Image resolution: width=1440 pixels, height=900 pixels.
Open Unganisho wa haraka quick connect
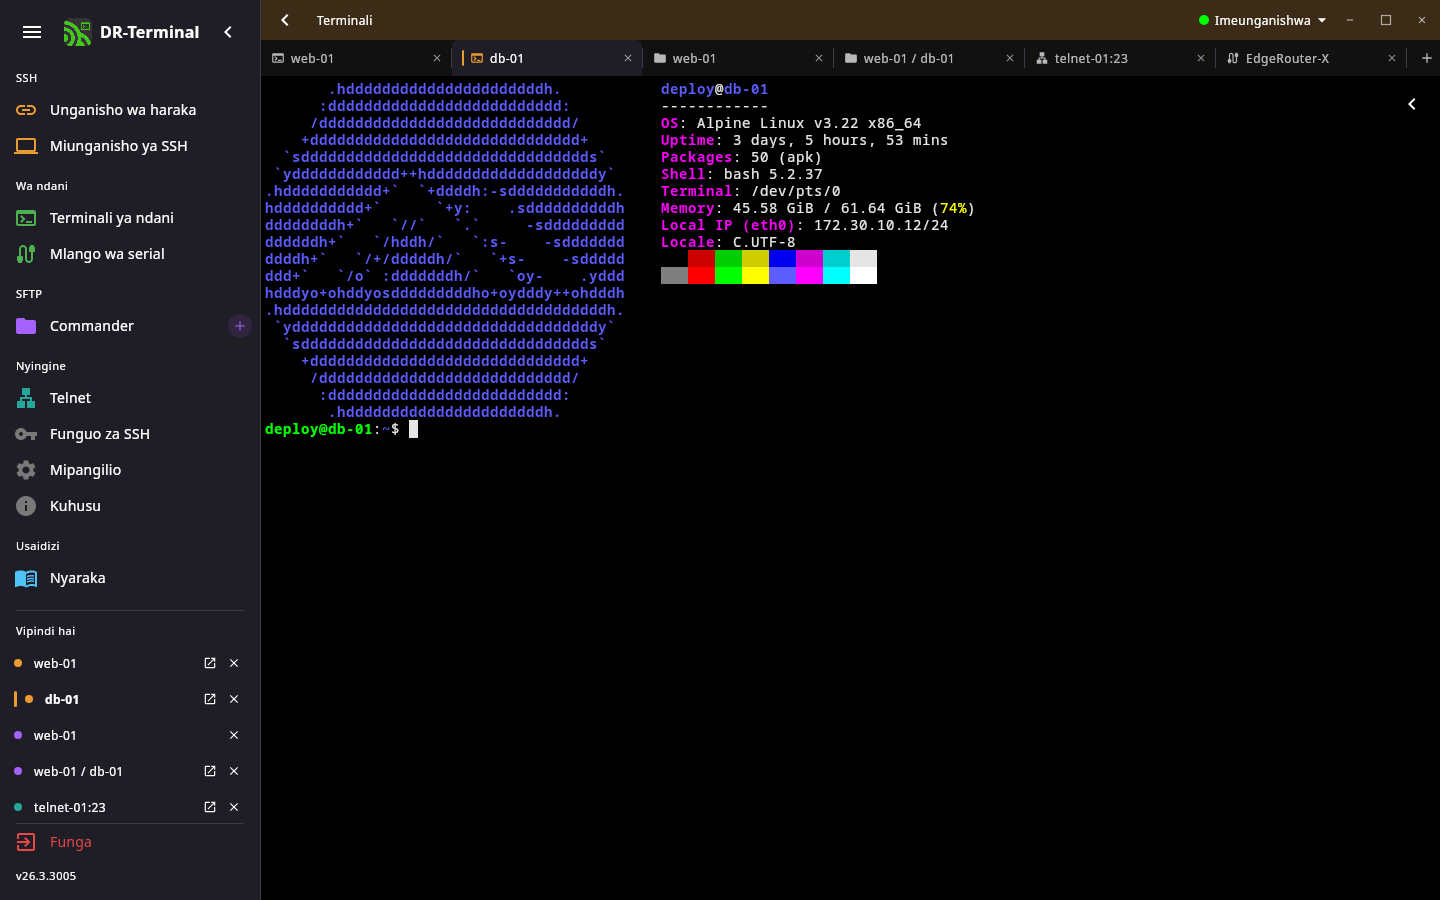click(x=130, y=110)
